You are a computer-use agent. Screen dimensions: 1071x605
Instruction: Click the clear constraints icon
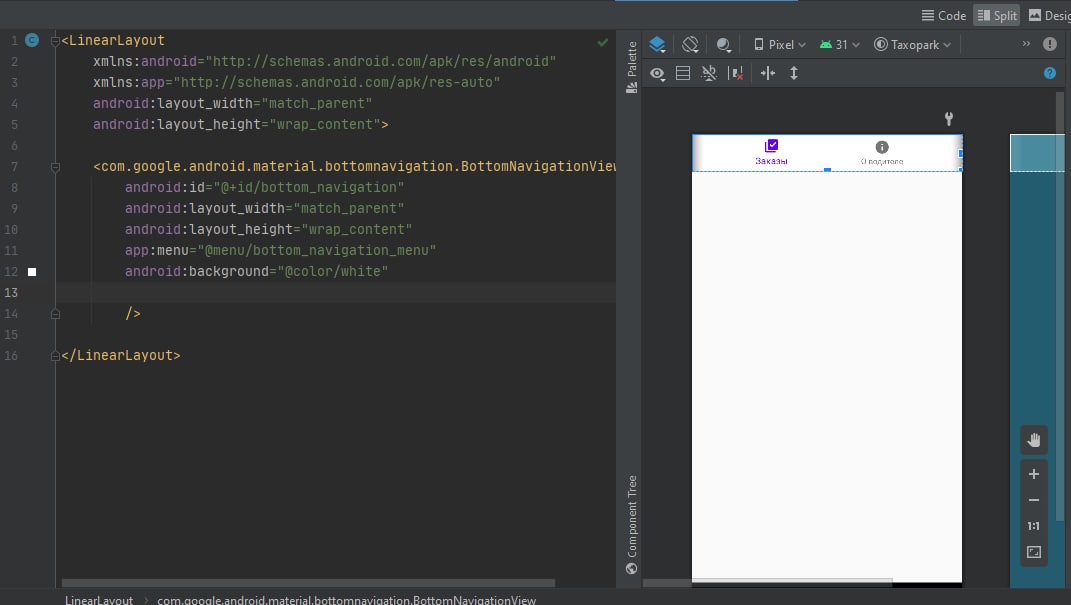pyautogui.click(x=736, y=73)
